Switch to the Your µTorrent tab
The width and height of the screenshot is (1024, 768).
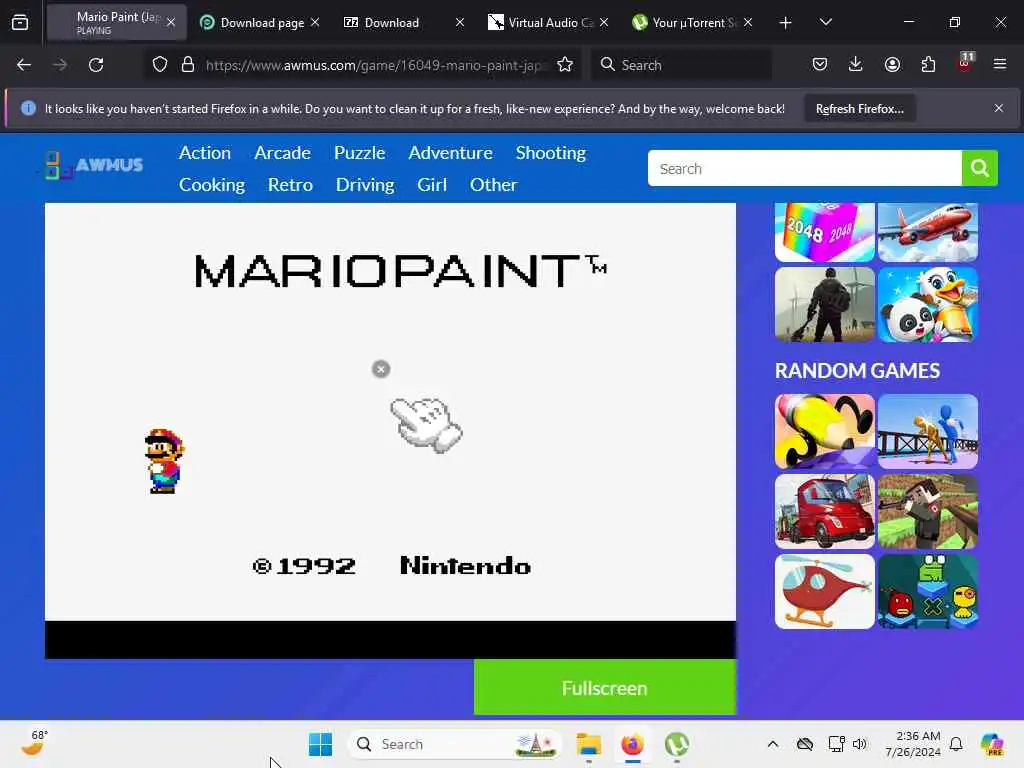click(x=693, y=22)
